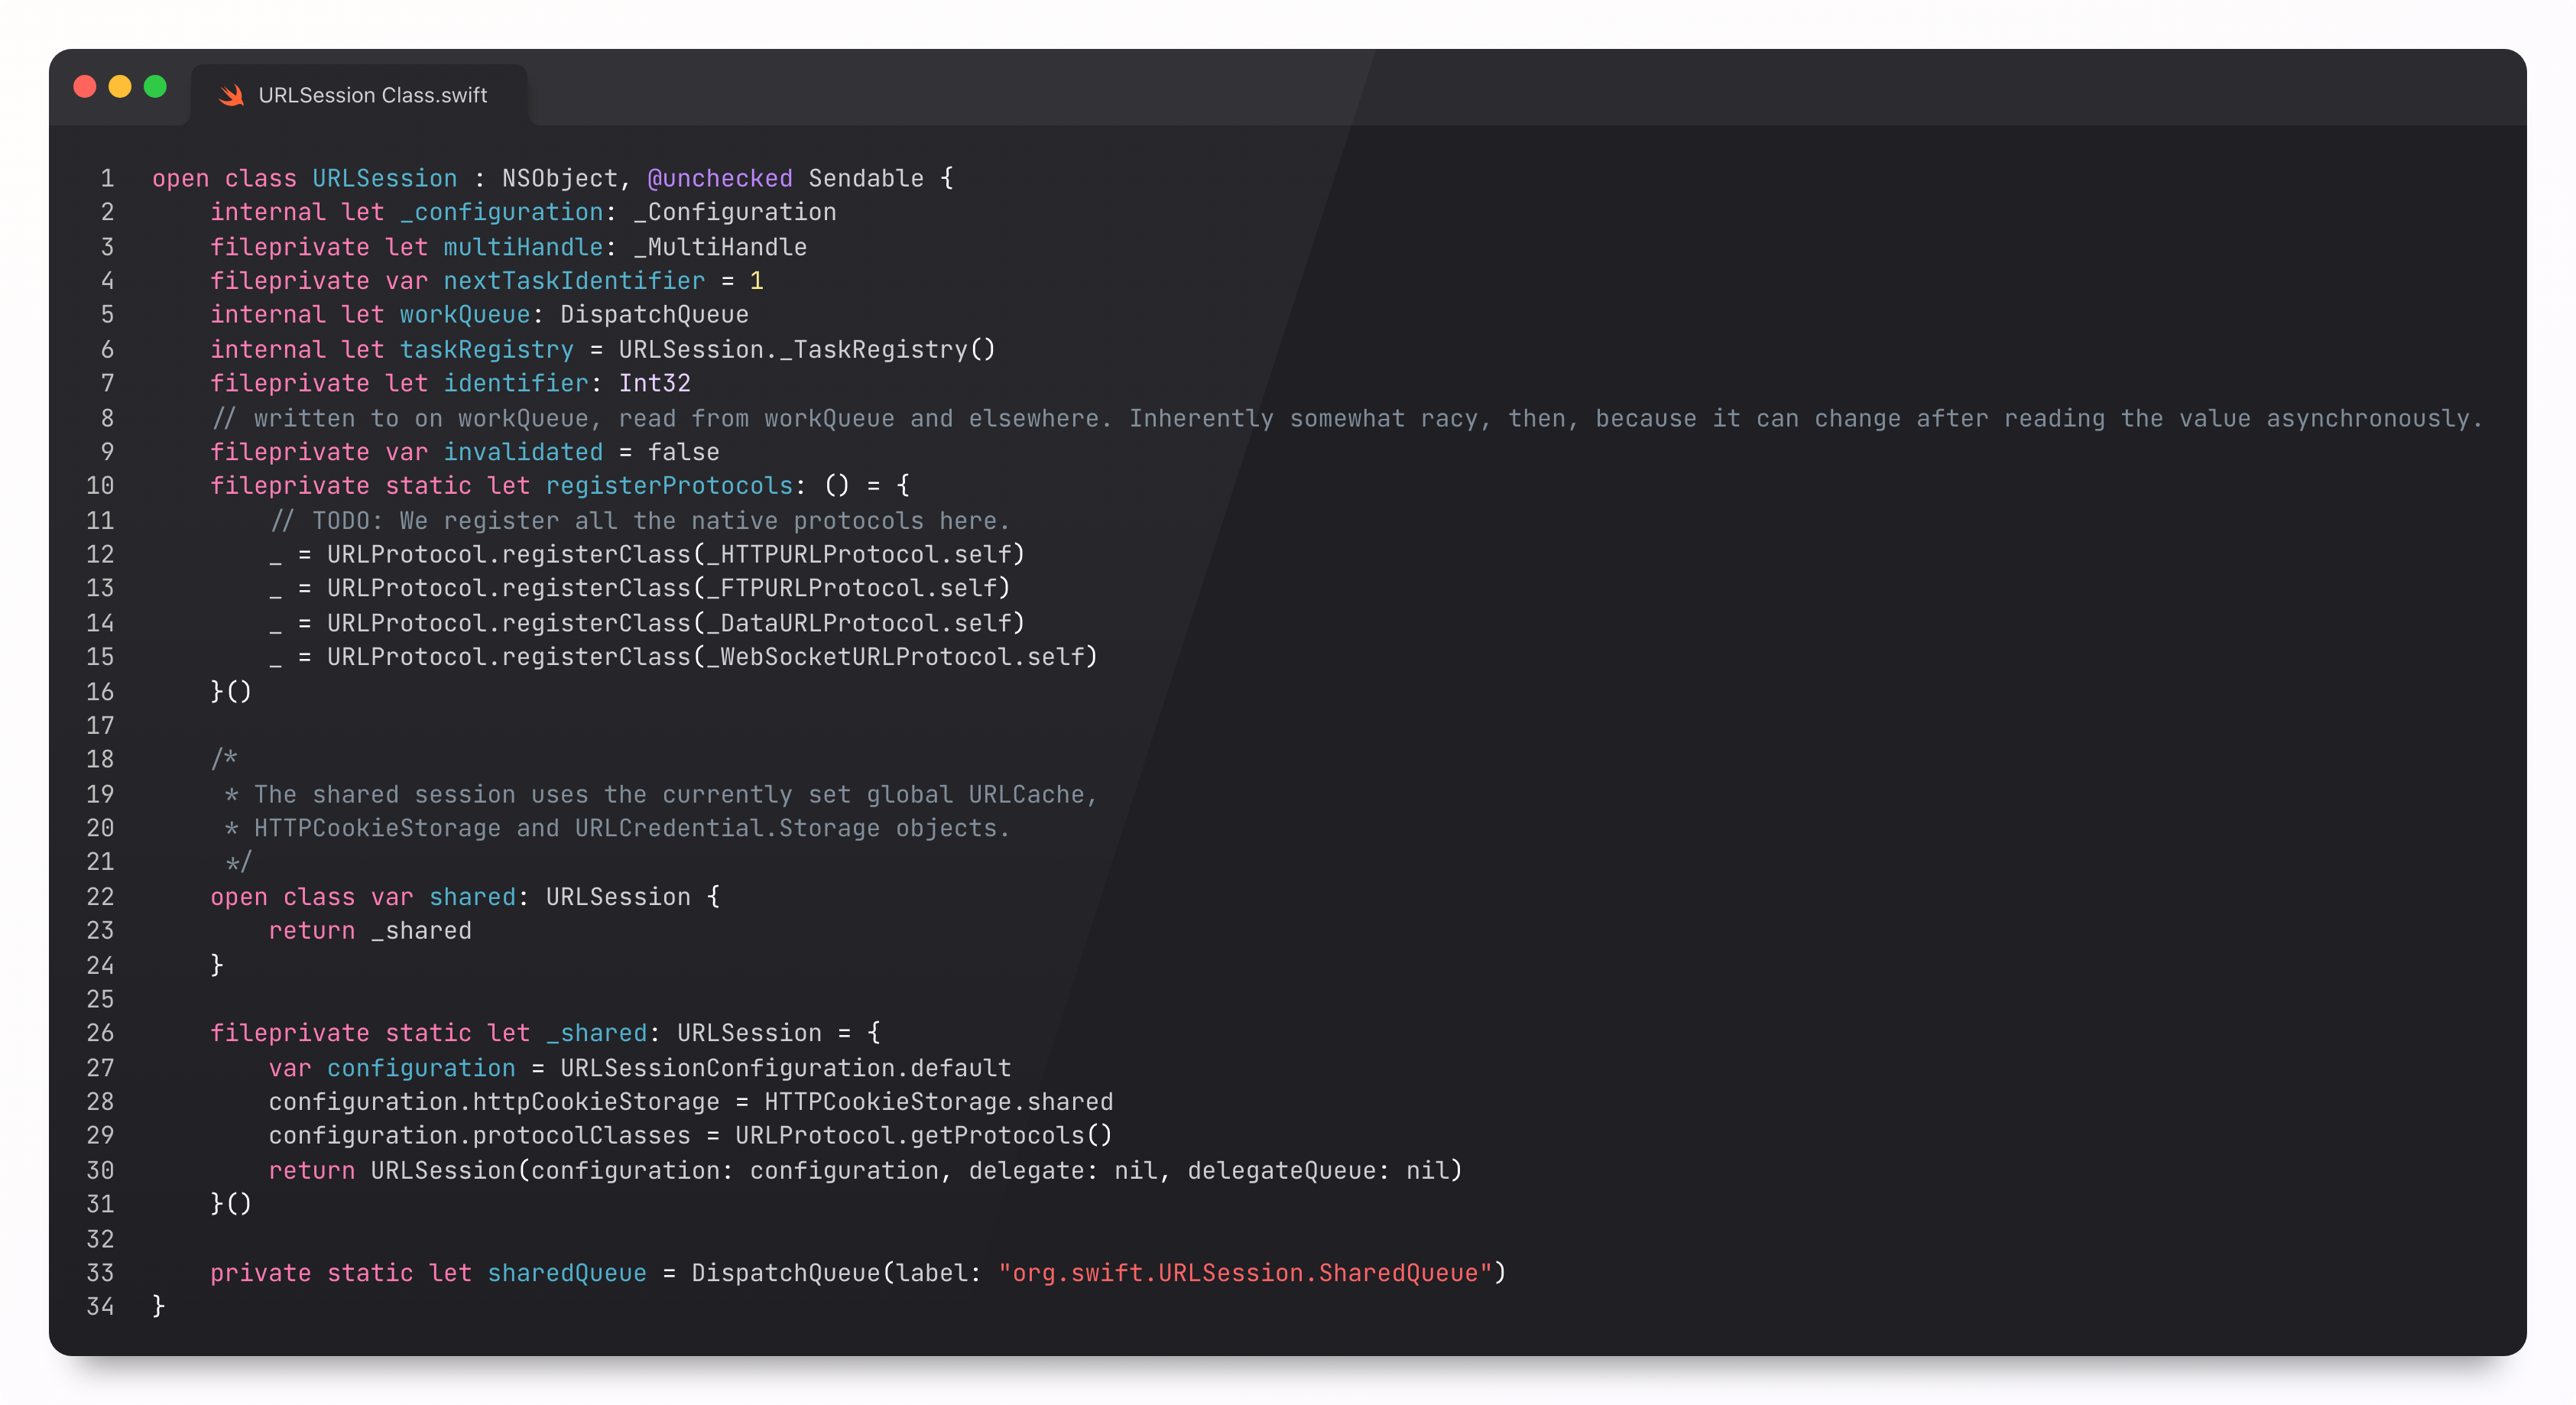This screenshot has height=1405, width=2576.
Task: Click the org.swift.URLSession.SharedQueue string literal
Action: (1245, 1273)
